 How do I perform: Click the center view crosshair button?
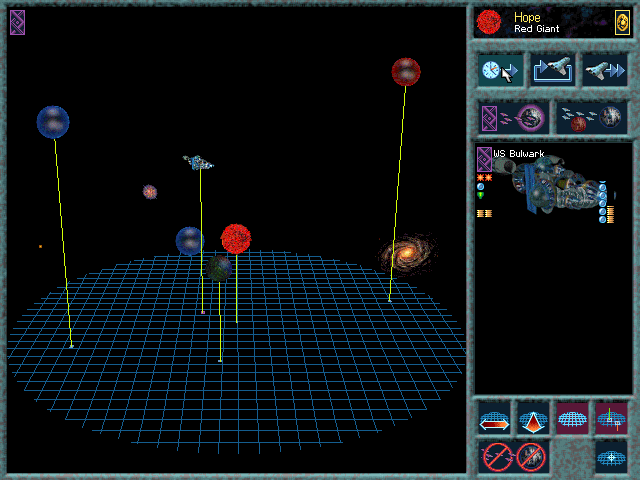(x=611, y=457)
